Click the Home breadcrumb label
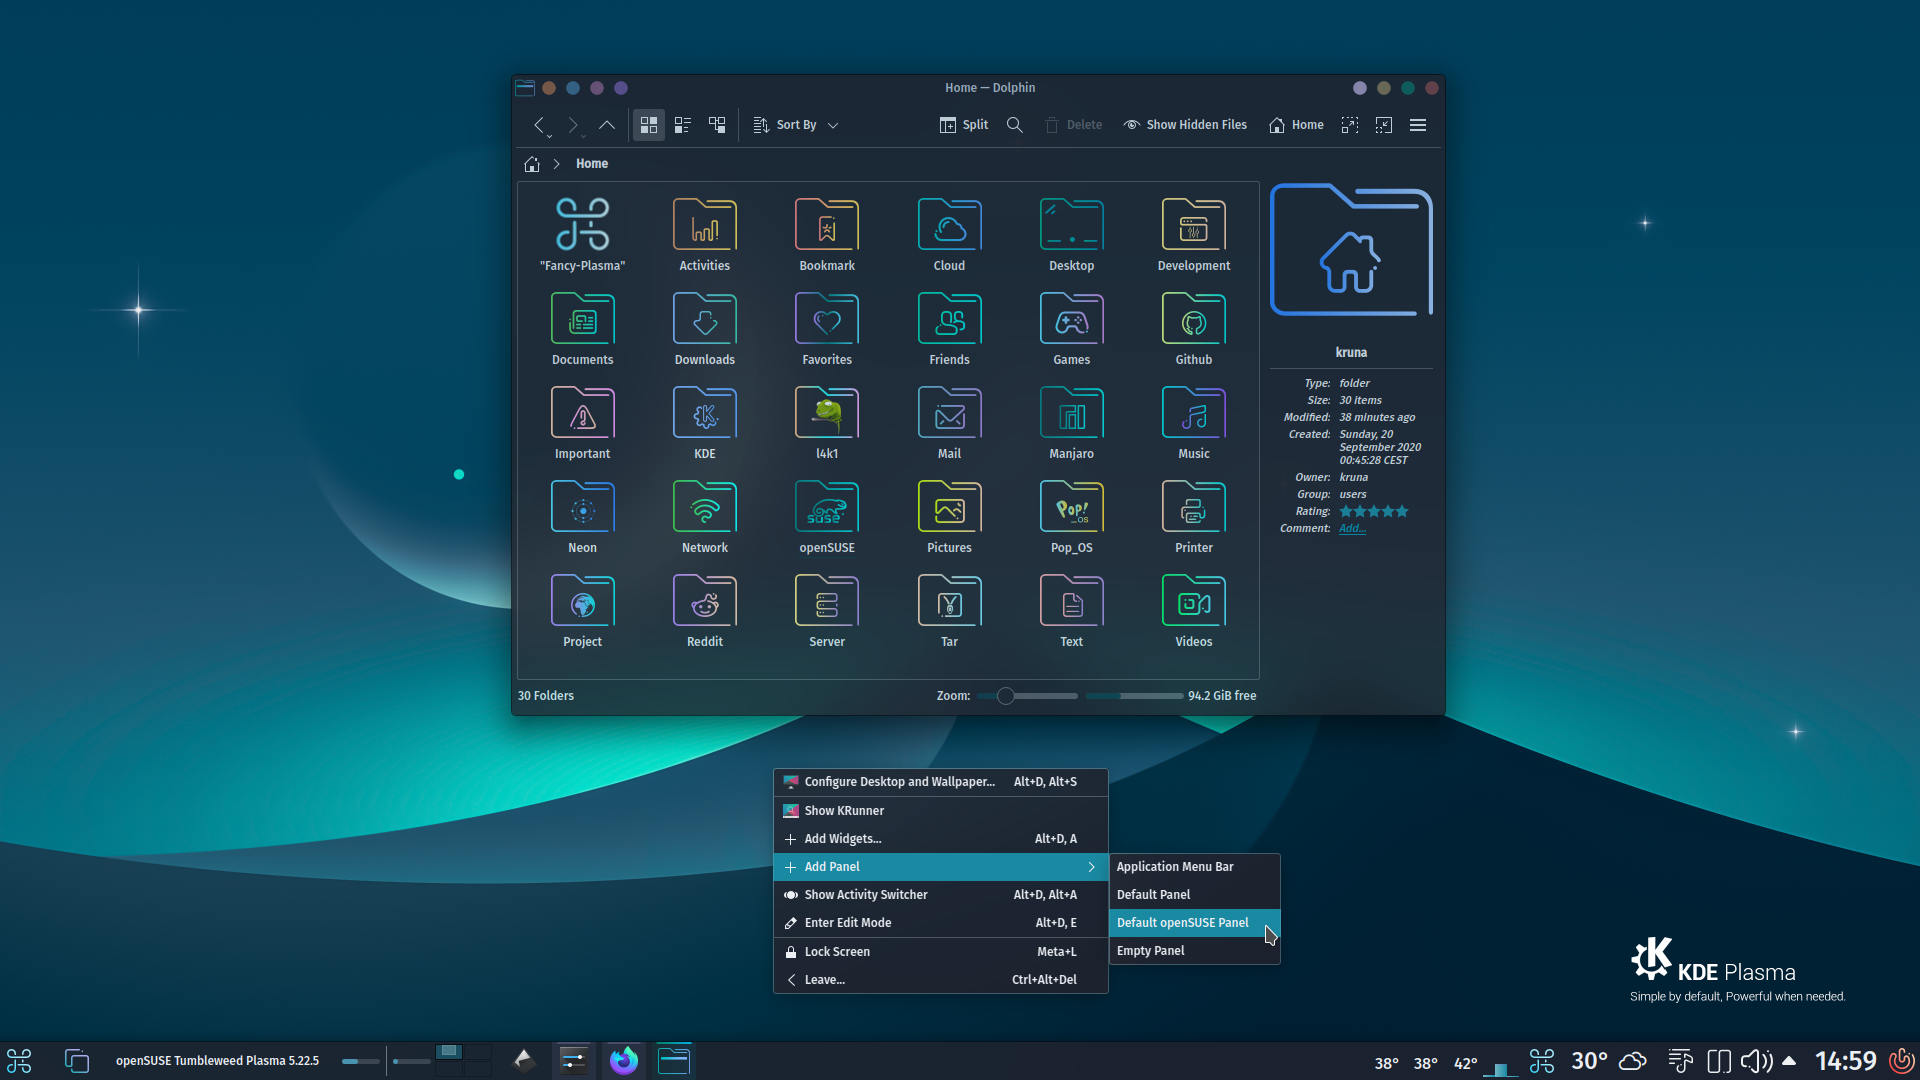Viewport: 1920px width, 1080px height. click(x=592, y=164)
